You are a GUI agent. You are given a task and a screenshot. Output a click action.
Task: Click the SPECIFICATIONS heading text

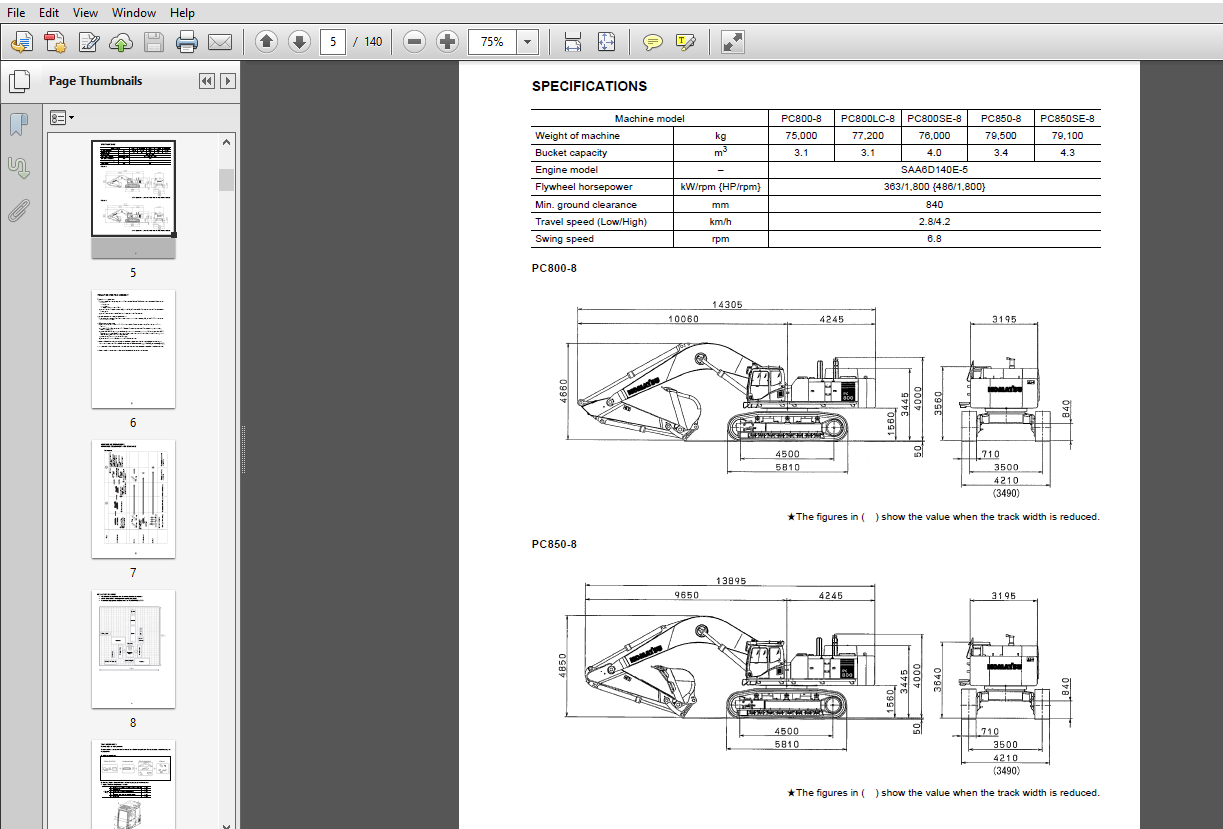[589, 86]
